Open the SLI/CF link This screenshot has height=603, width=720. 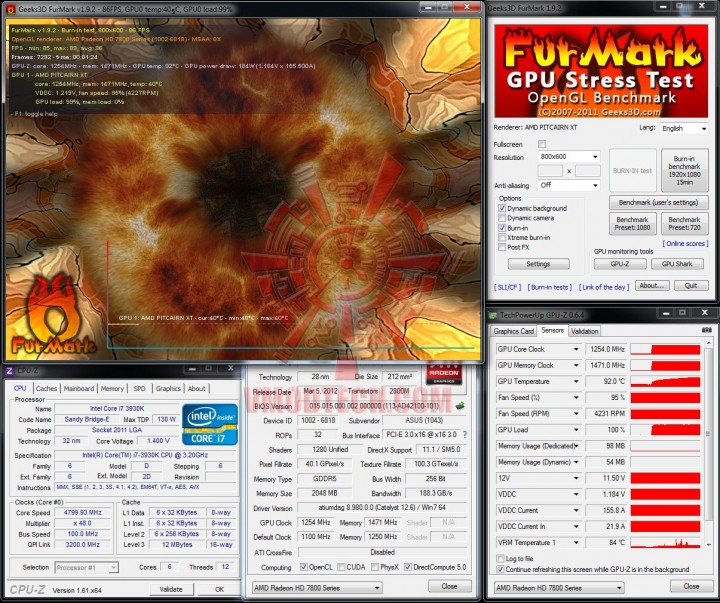(507, 287)
